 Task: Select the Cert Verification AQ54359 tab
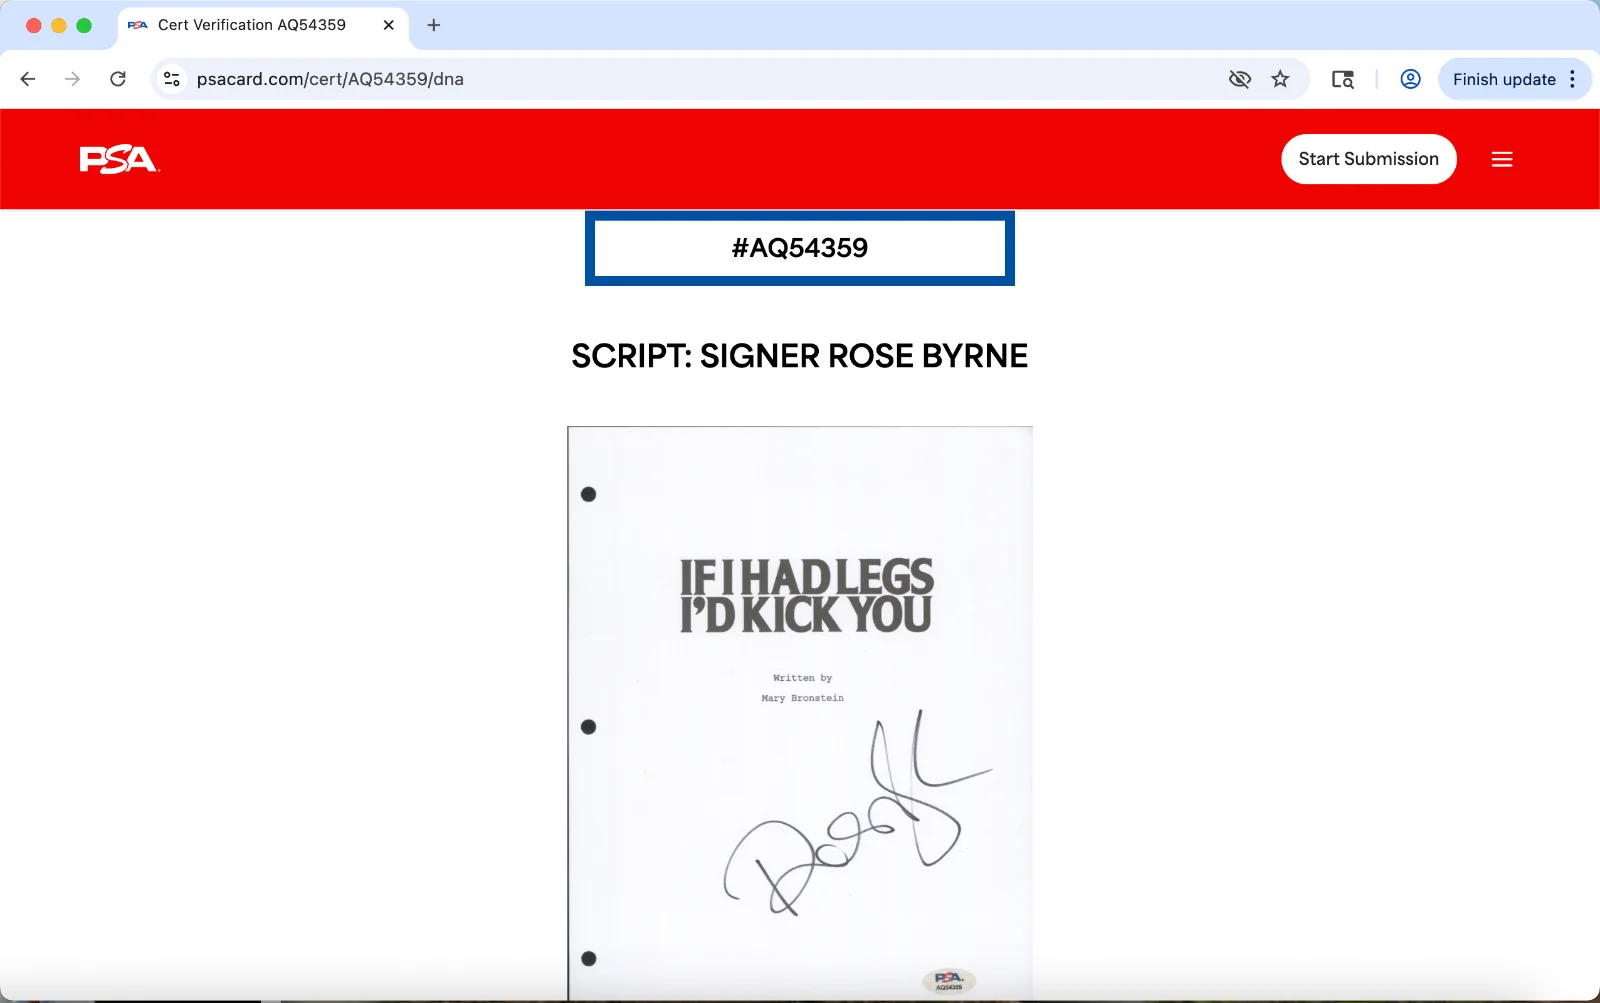tap(262, 25)
